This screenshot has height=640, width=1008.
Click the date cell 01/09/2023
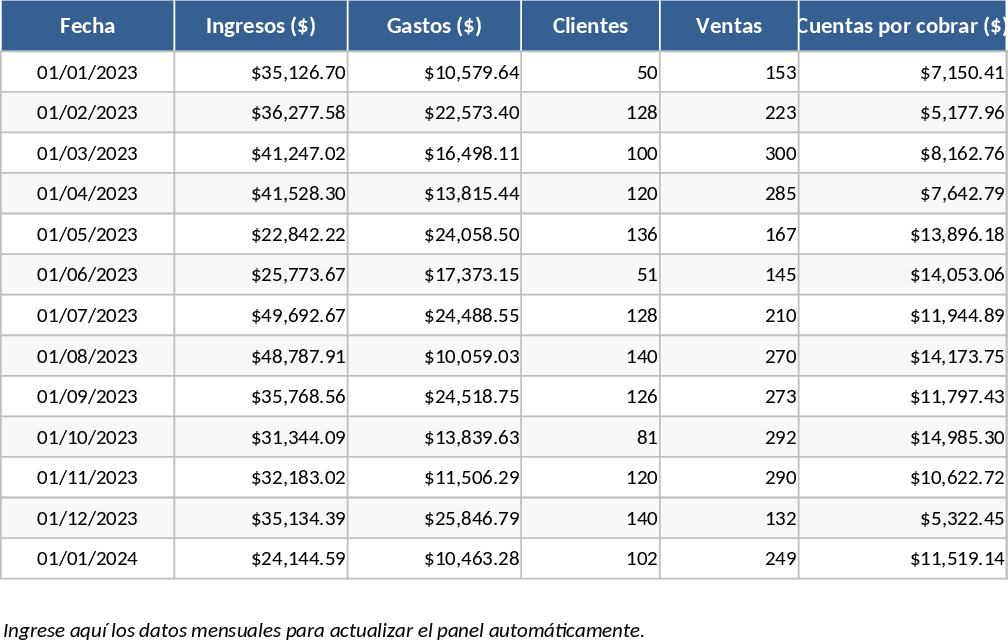coord(87,397)
